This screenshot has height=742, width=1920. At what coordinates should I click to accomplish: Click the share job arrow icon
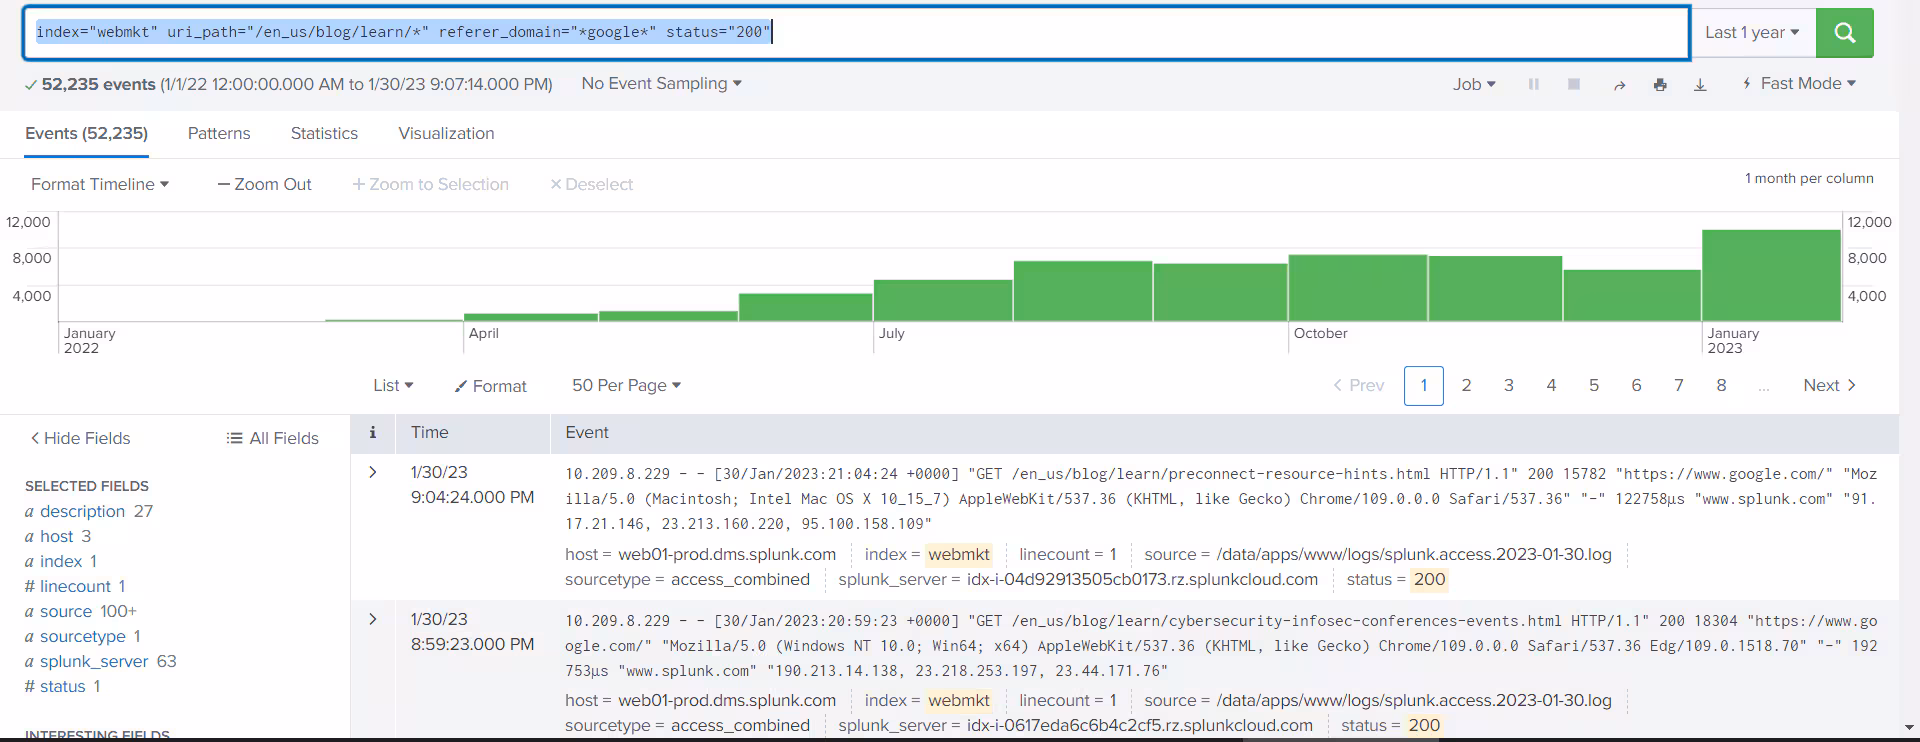1619,85
